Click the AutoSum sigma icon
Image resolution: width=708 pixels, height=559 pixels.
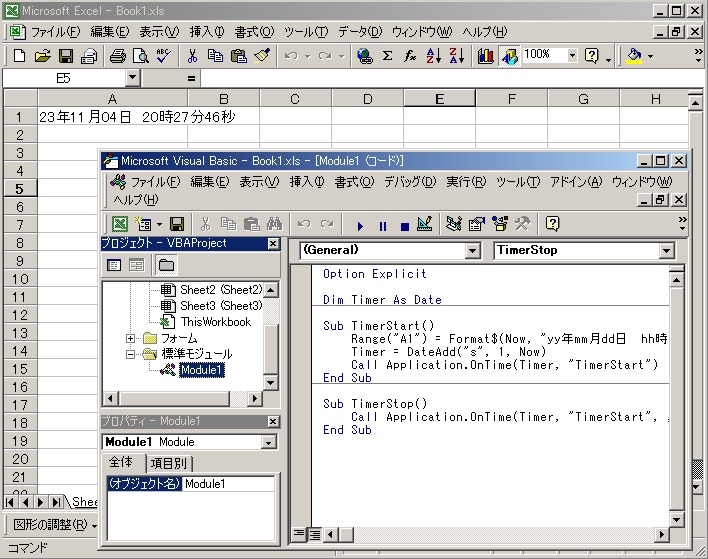point(387,56)
